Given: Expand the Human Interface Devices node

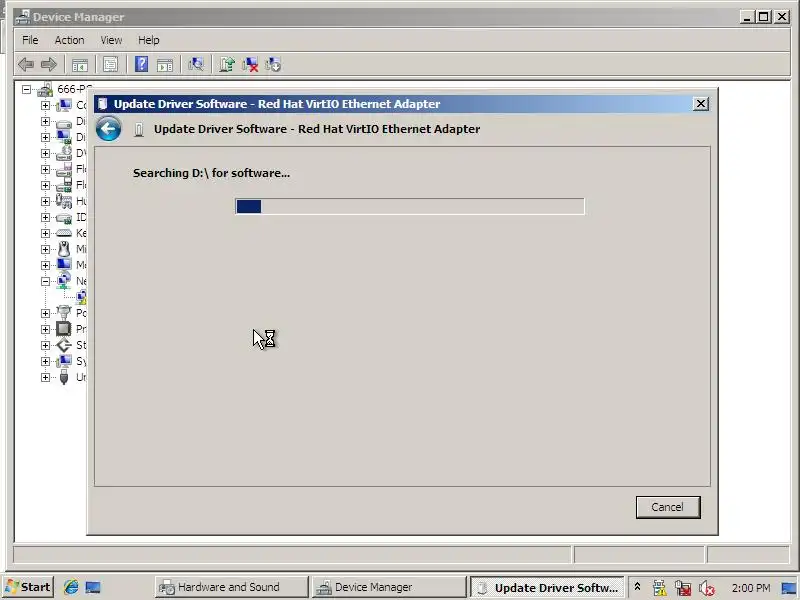Looking at the screenshot, I should pyautogui.click(x=45, y=201).
